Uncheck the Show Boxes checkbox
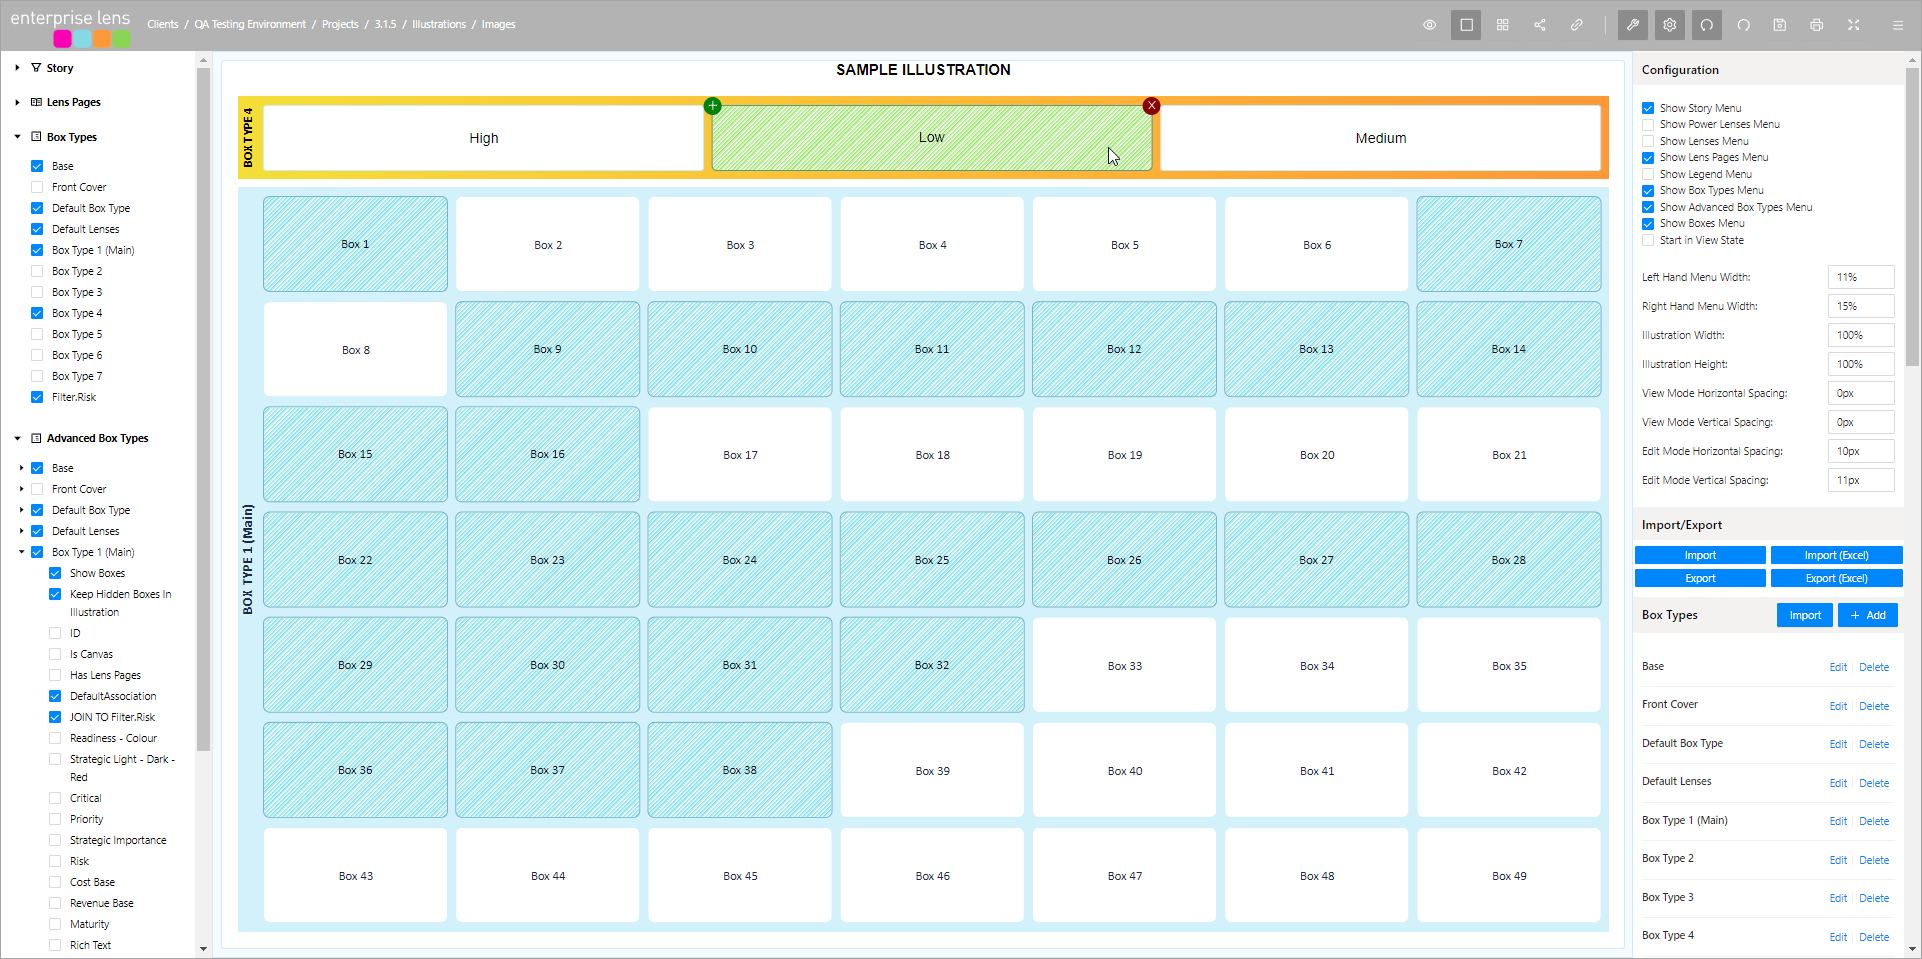Image resolution: width=1922 pixels, height=959 pixels. (x=55, y=573)
